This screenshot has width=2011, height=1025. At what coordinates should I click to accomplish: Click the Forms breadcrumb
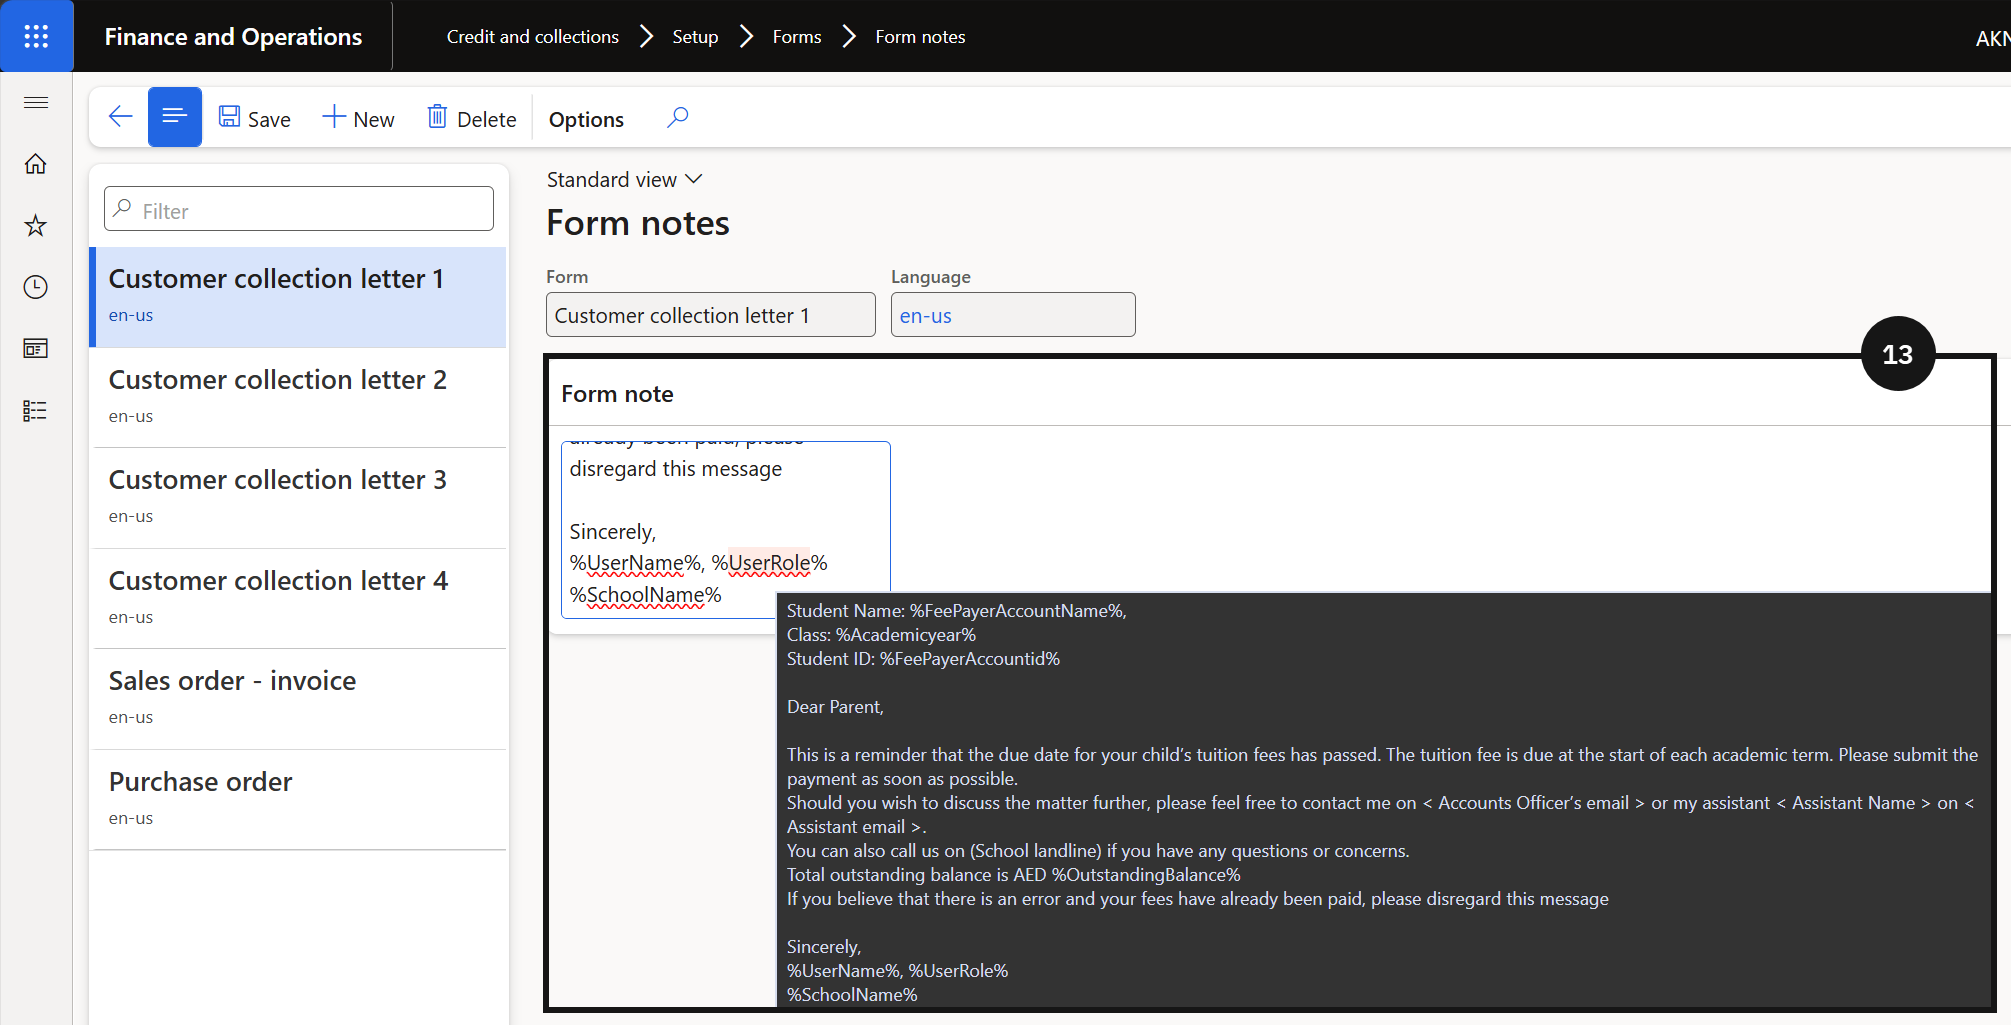point(797,37)
